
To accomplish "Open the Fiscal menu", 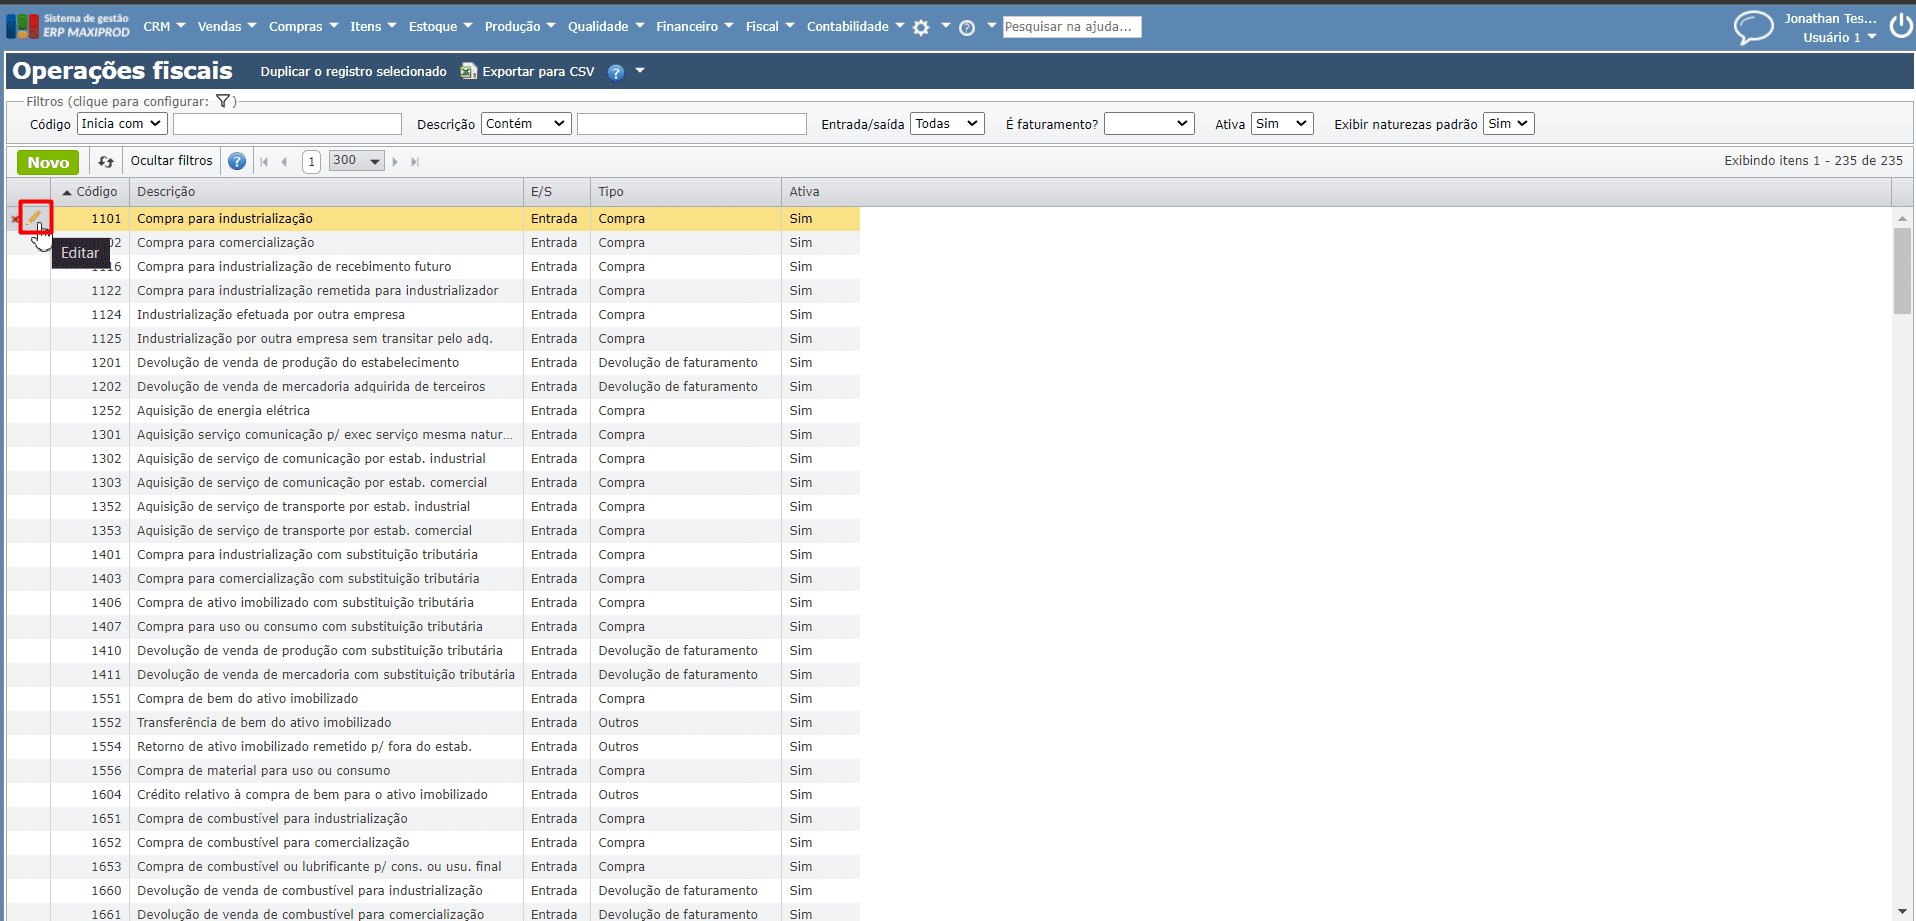I will (x=770, y=26).
